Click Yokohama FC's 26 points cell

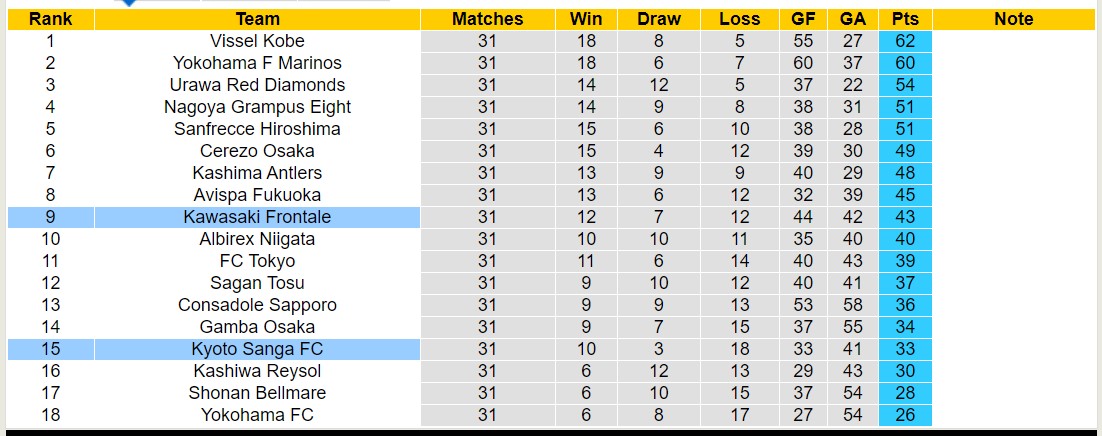(x=905, y=415)
